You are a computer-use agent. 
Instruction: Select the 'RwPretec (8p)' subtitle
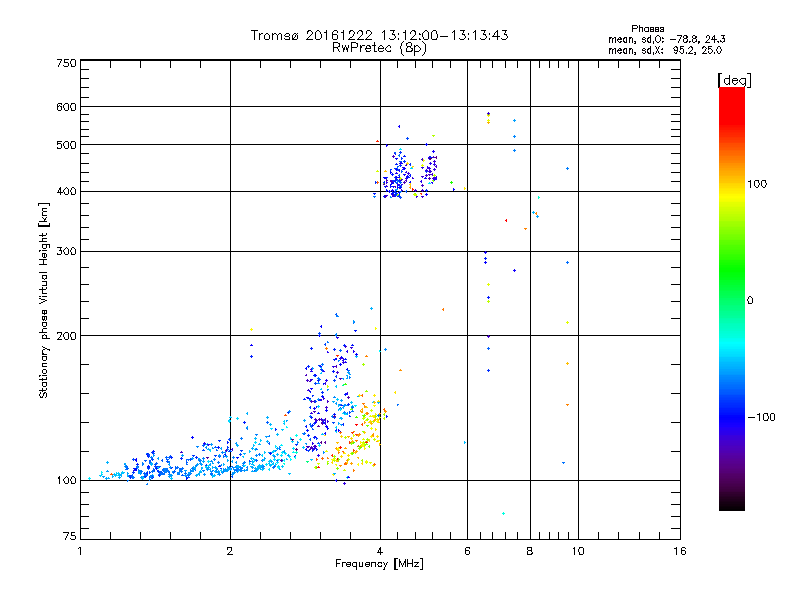click(x=379, y=48)
